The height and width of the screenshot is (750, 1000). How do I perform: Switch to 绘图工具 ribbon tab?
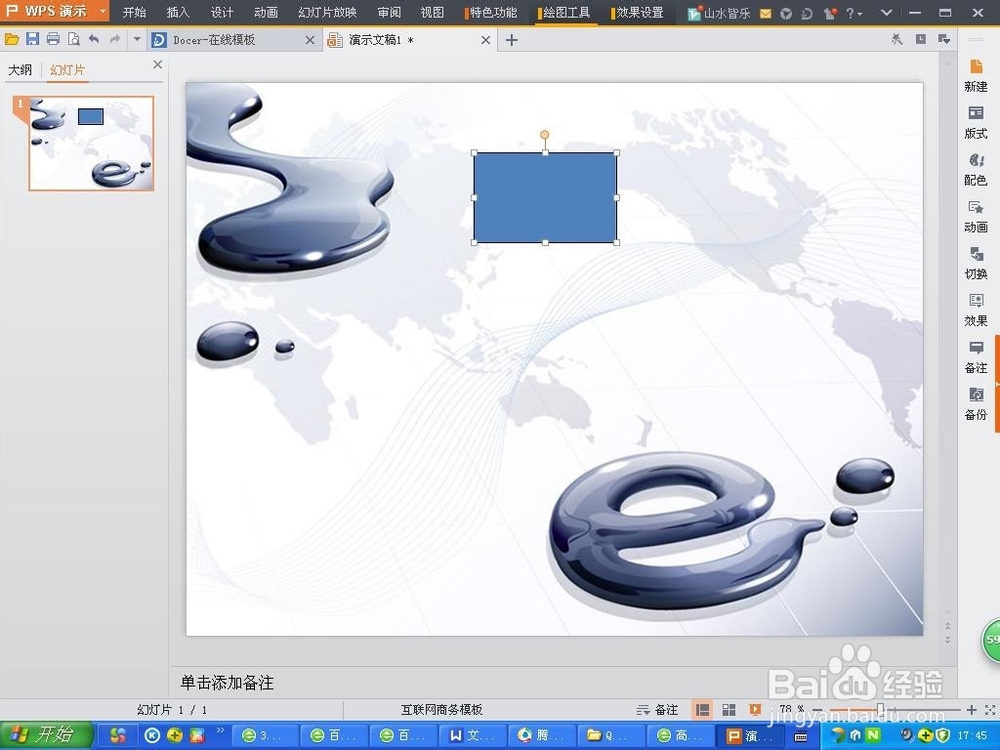[x=564, y=12]
